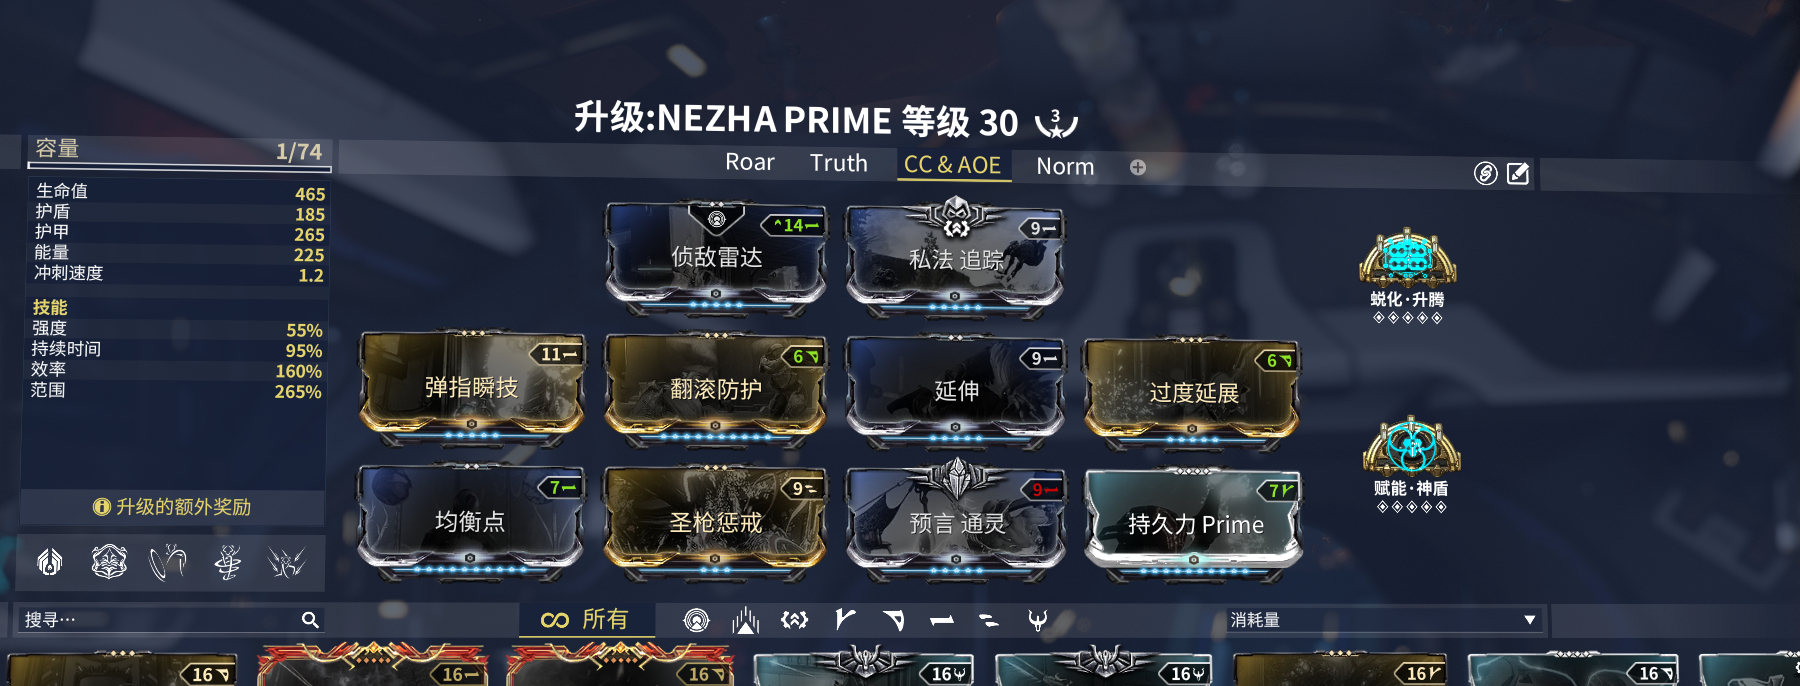Open 升级的额外奖励 info link
The image size is (1800, 686).
click(172, 507)
